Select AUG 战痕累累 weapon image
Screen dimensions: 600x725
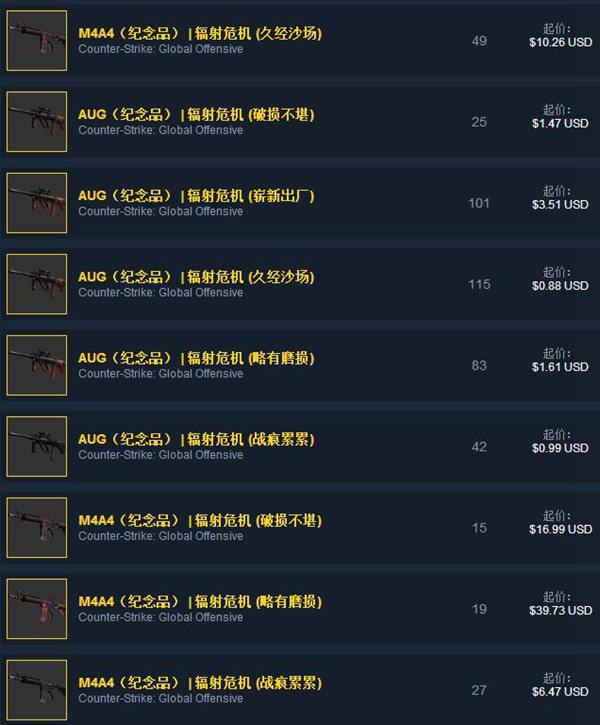pos(37,446)
